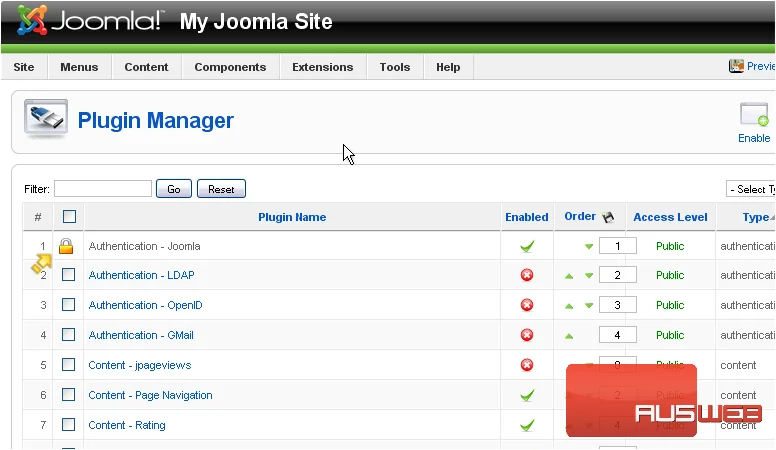This screenshot has width=776, height=450.
Task: Check the Authentication - GMail row checkbox
Action: [68, 335]
